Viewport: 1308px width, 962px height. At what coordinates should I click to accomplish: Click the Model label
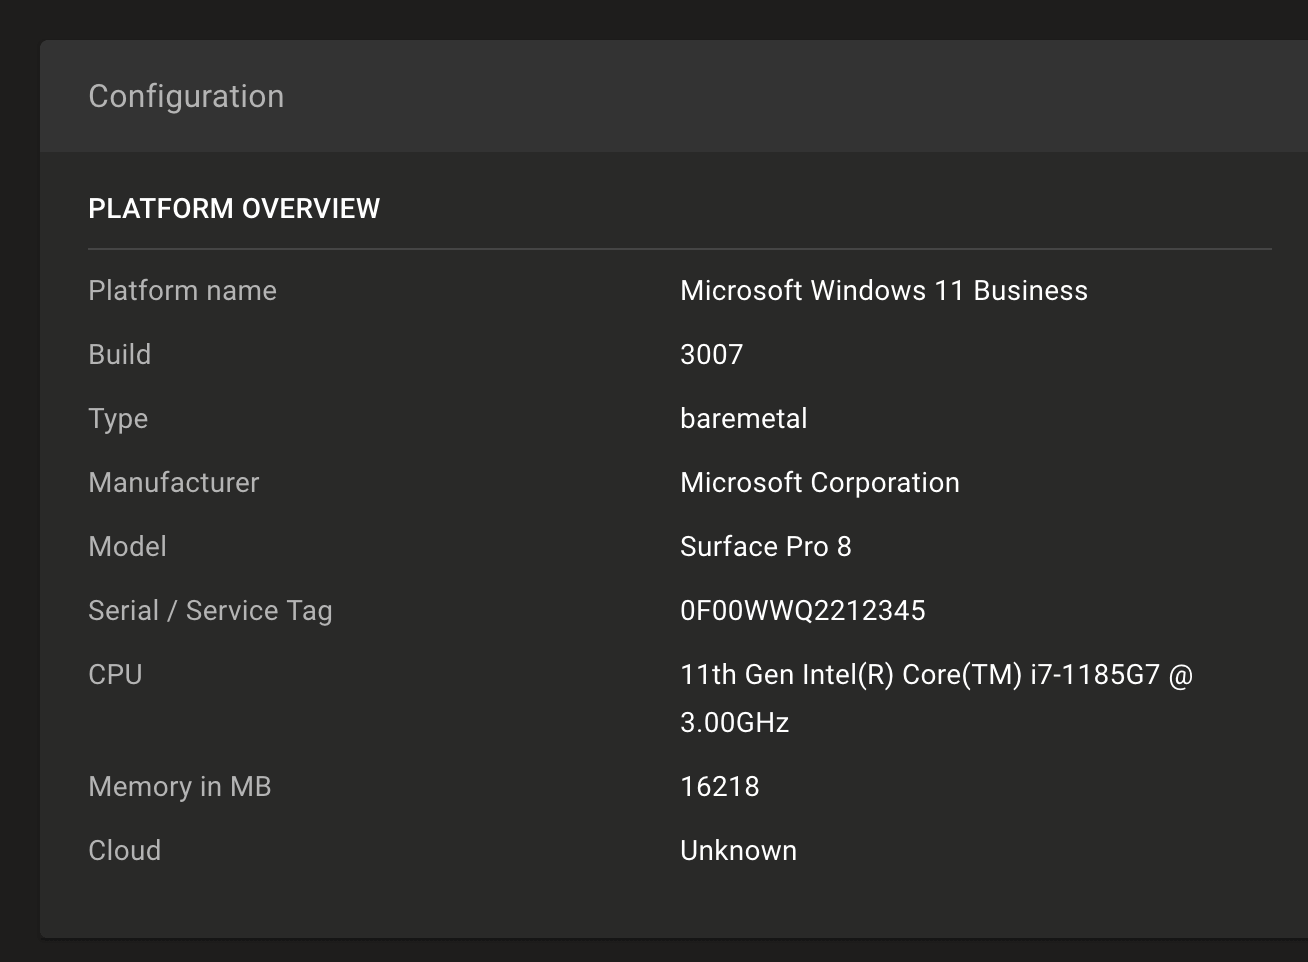pos(127,546)
